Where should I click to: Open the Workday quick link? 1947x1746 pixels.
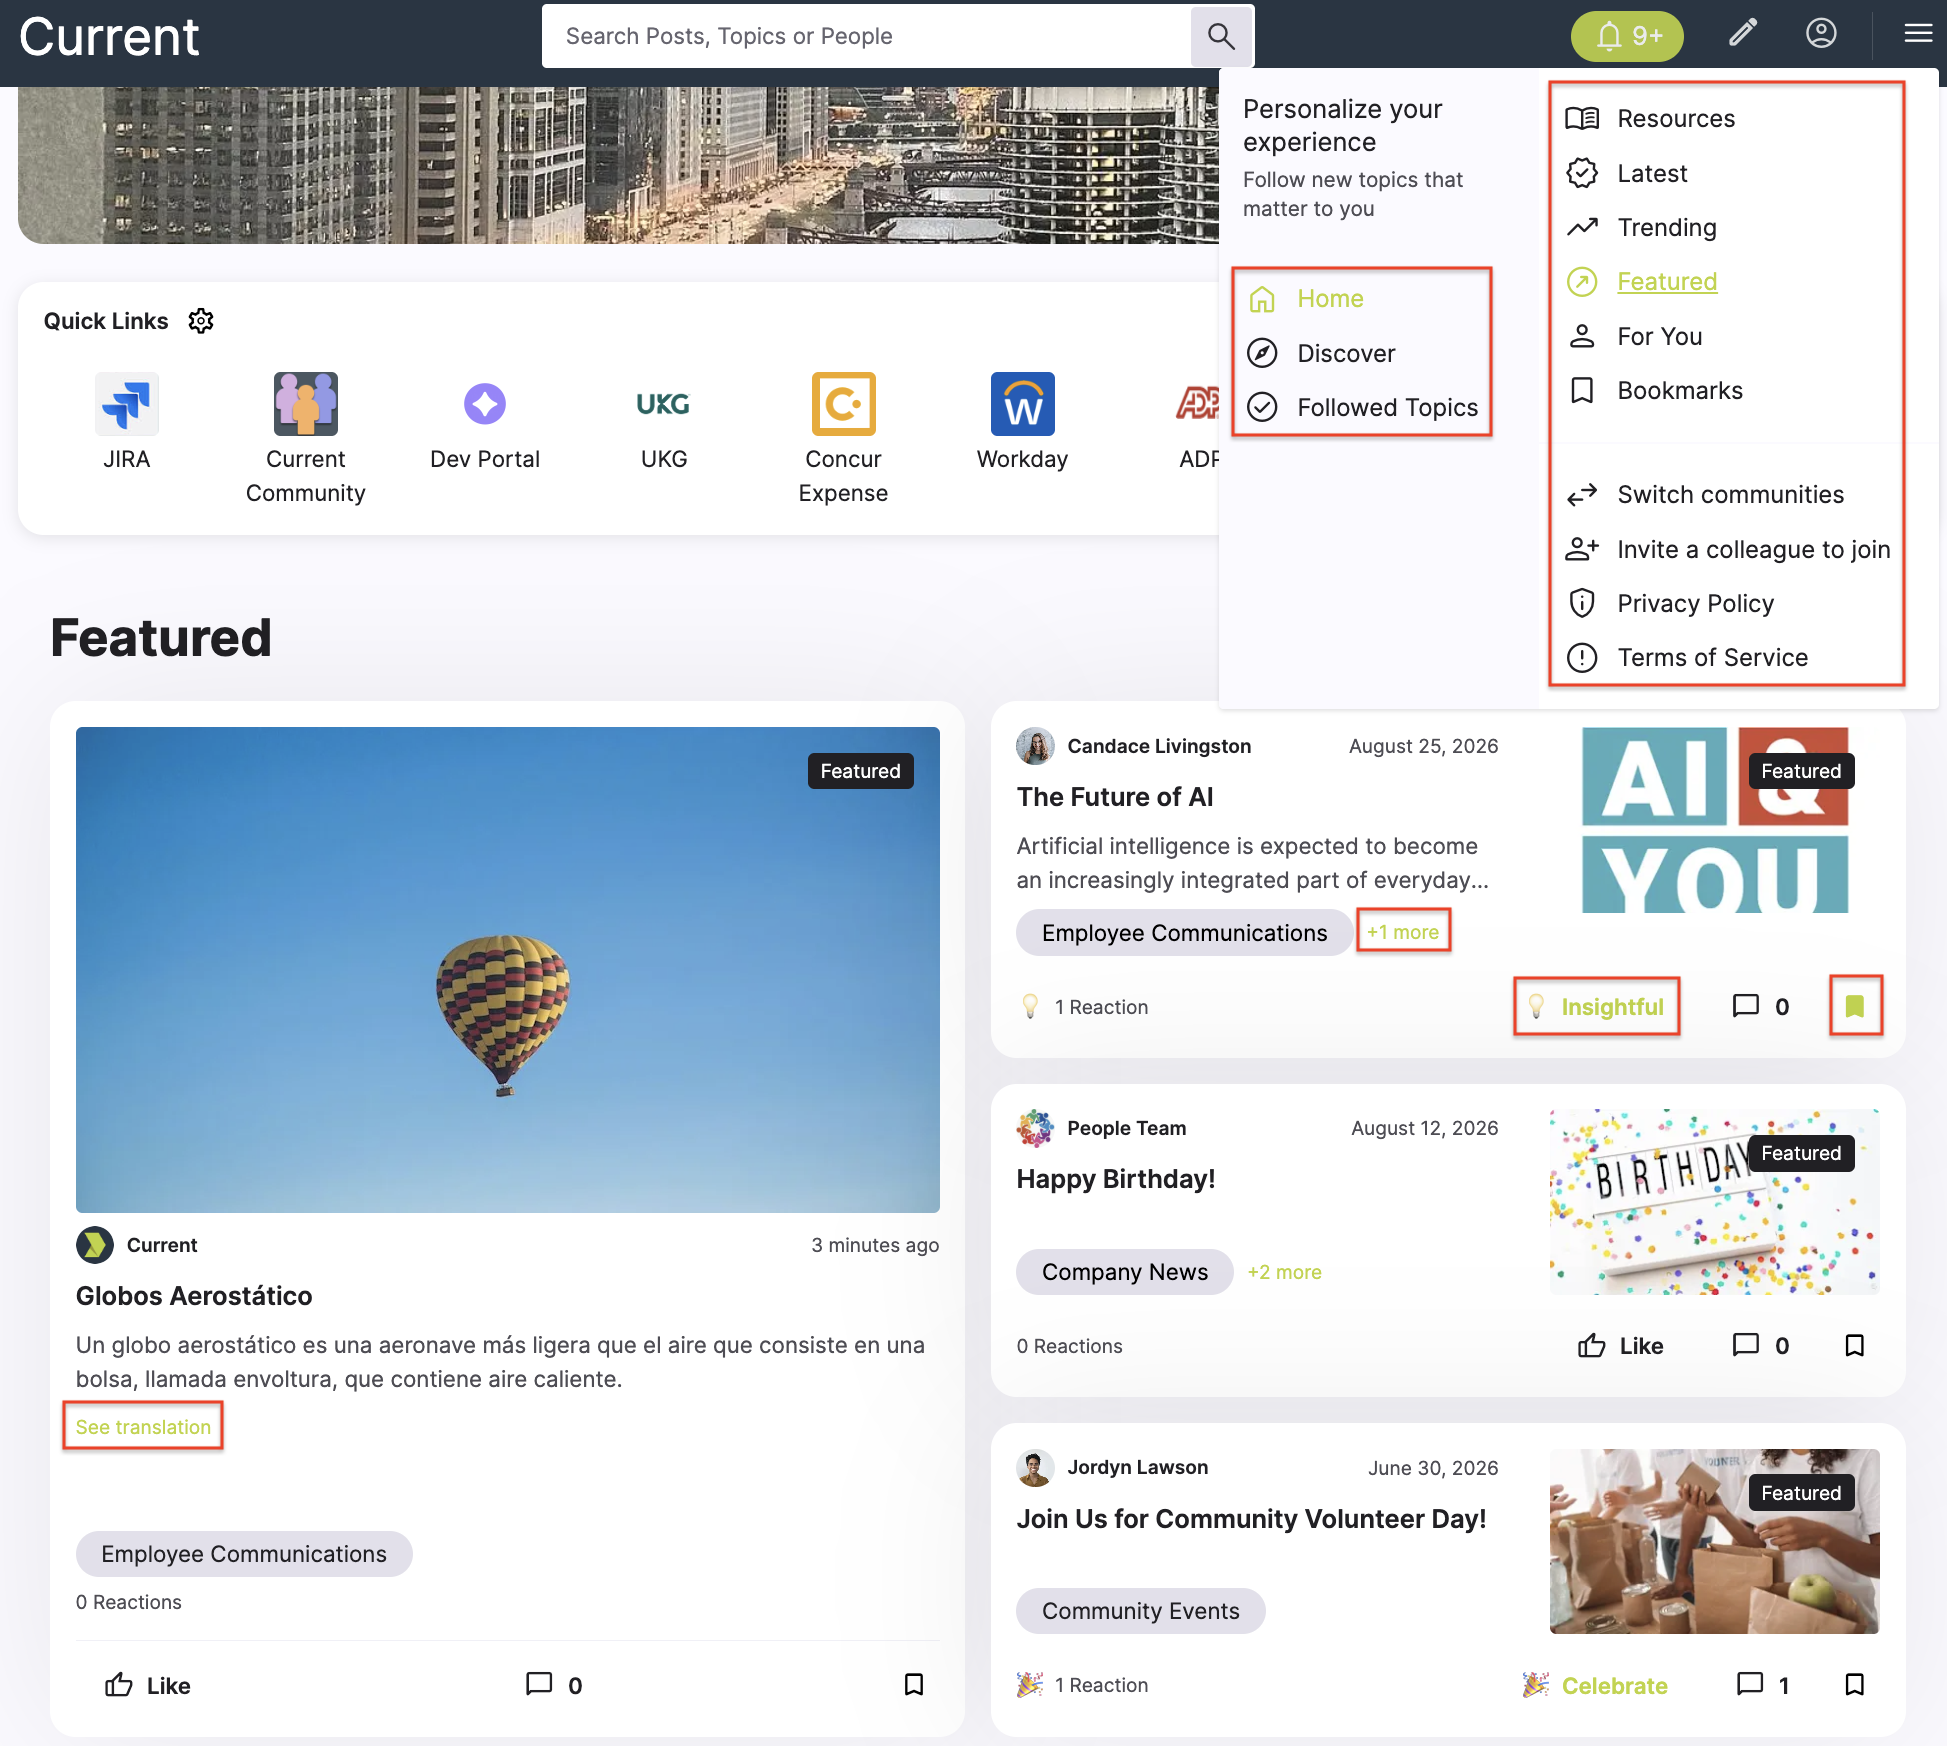1022,422
